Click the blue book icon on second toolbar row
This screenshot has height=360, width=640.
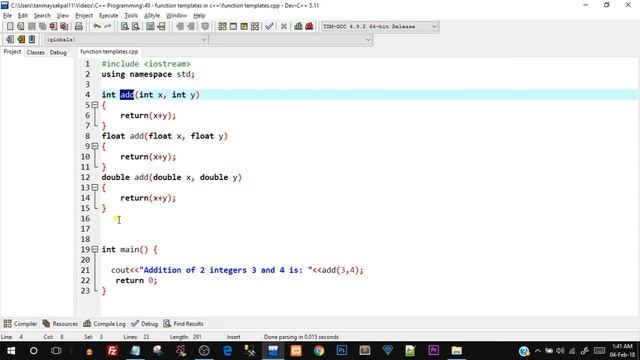point(32,40)
